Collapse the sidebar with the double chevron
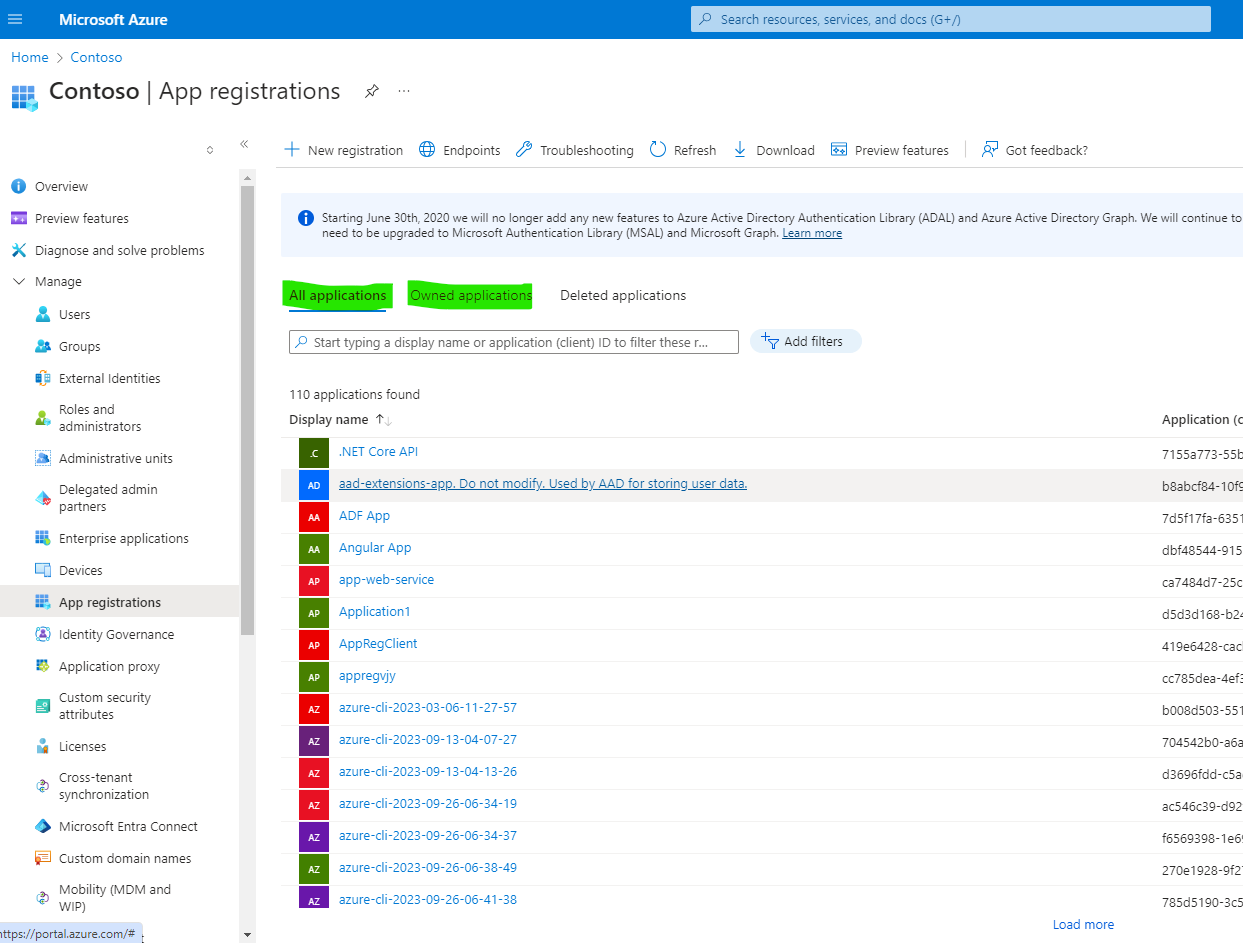Image resolution: width=1243 pixels, height=943 pixels. click(x=244, y=144)
